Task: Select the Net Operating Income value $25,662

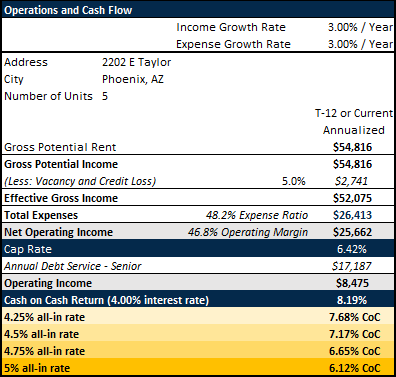Action: (352, 232)
